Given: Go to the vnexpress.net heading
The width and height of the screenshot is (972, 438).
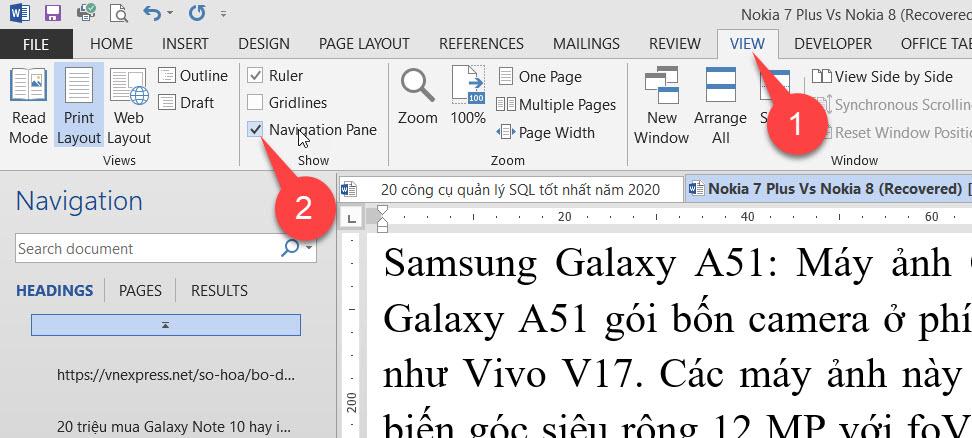Looking at the screenshot, I should (175, 375).
